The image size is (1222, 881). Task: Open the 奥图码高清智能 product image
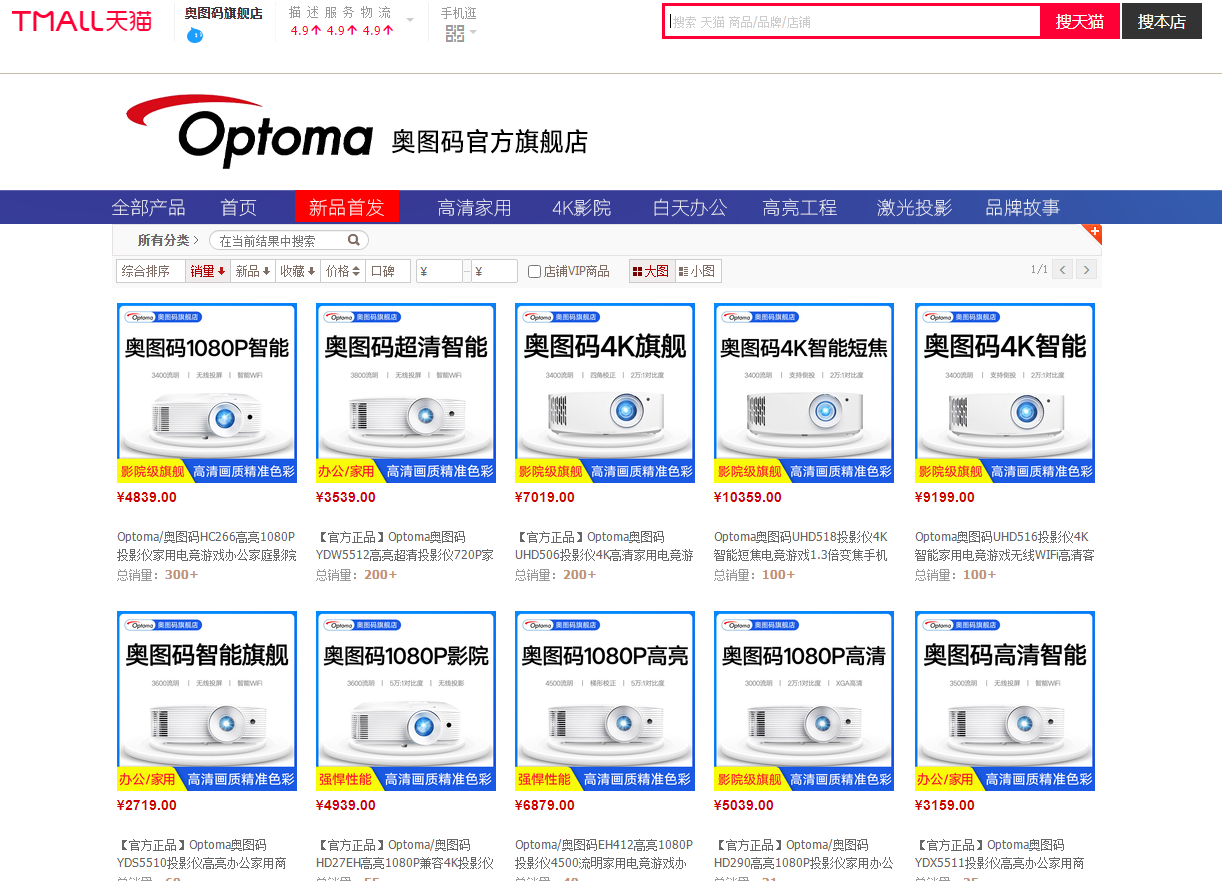coord(1005,701)
